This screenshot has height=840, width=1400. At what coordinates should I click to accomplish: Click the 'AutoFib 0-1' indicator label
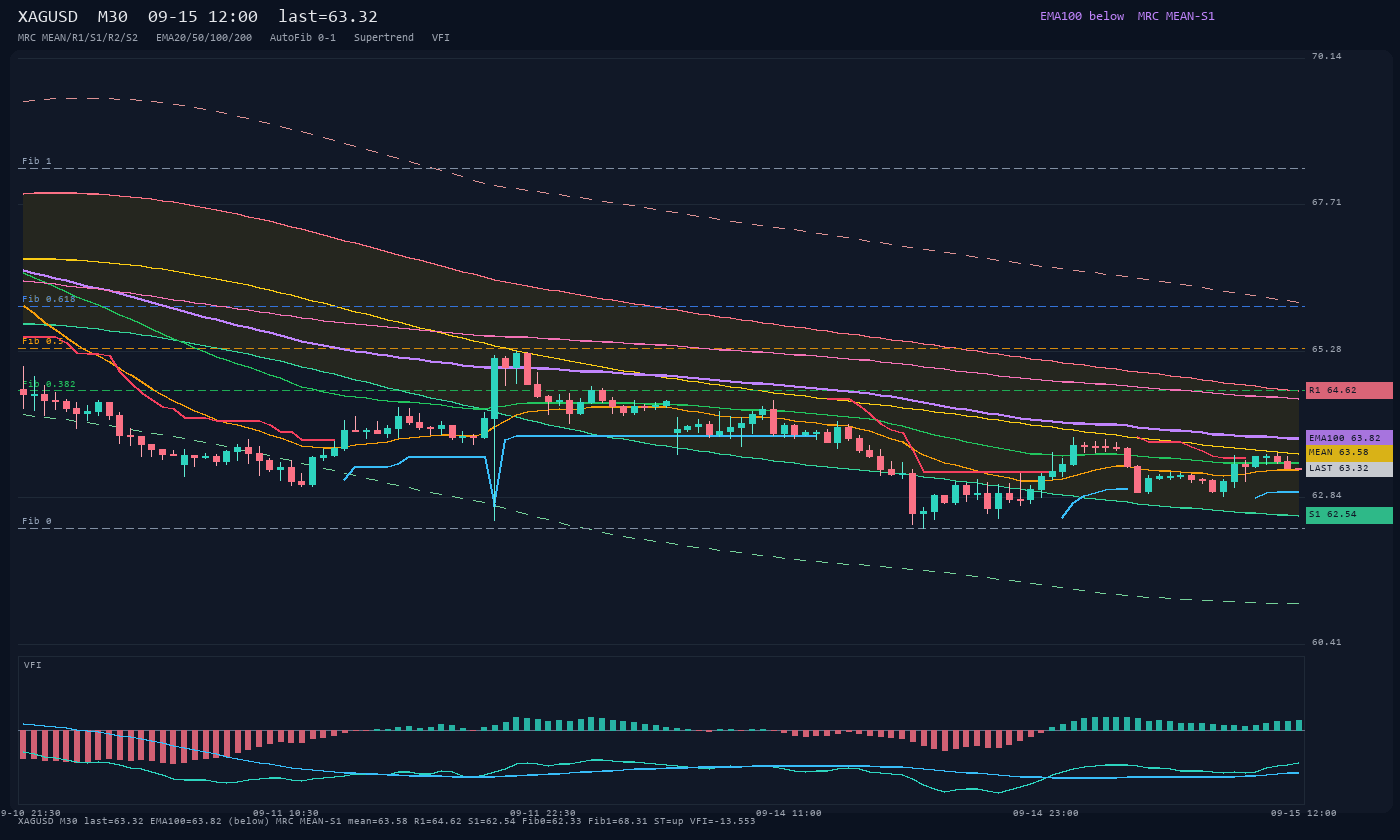coord(303,38)
